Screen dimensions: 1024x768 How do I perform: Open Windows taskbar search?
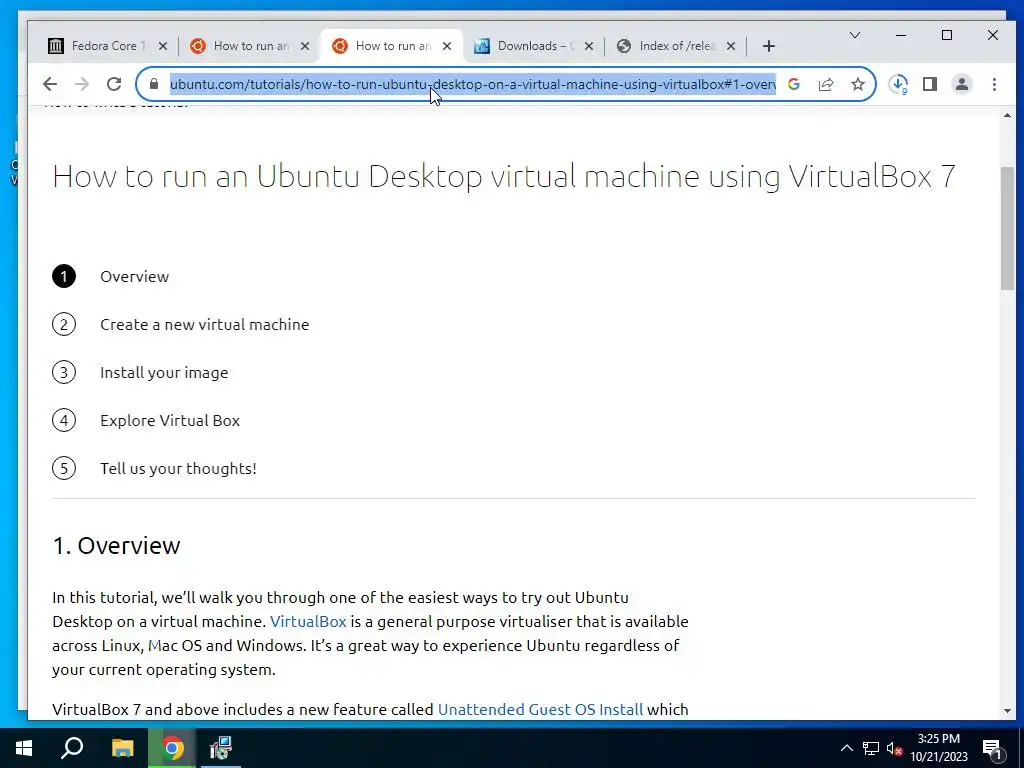tap(72, 748)
